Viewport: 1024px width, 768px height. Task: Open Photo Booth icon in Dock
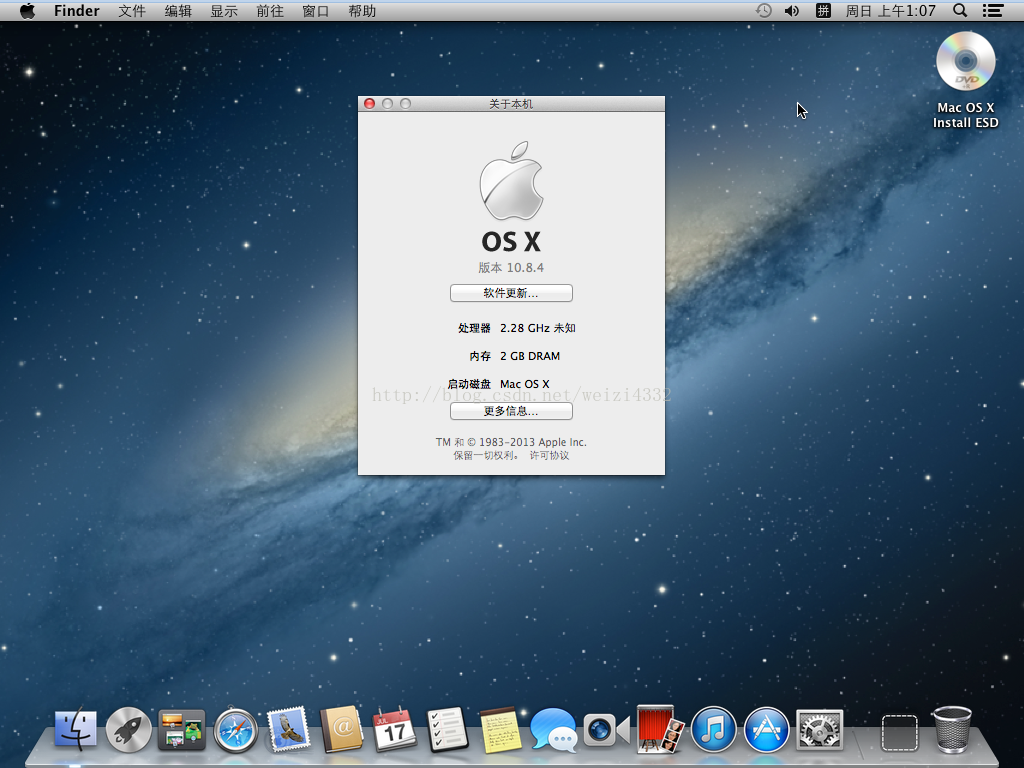(660, 729)
